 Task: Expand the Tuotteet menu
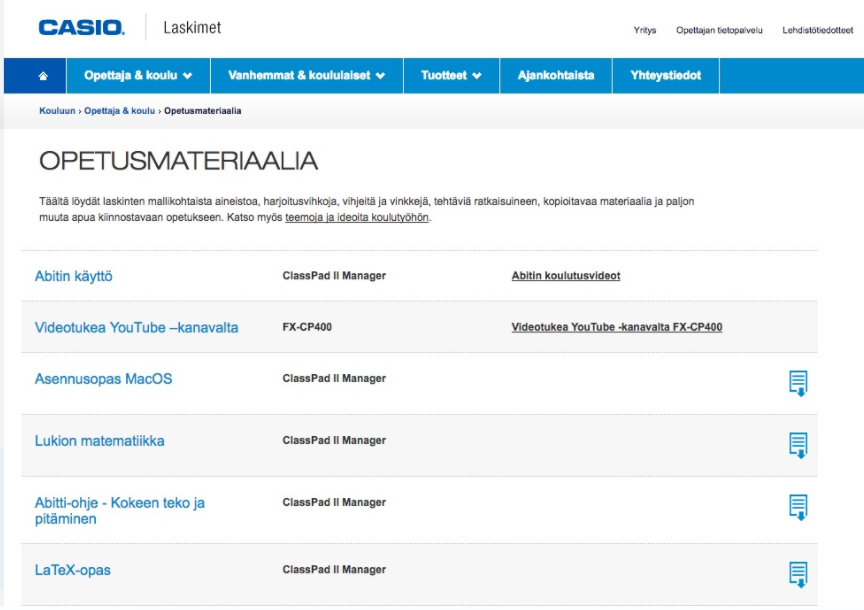[451, 75]
